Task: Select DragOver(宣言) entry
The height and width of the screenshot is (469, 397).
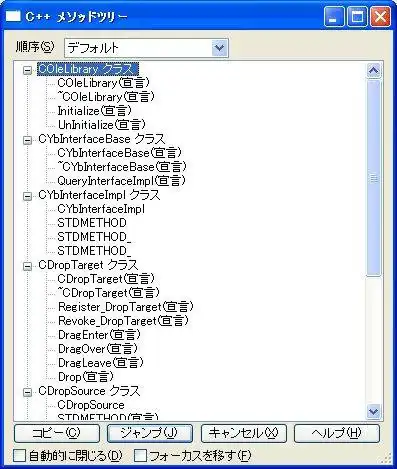Action: [98, 349]
